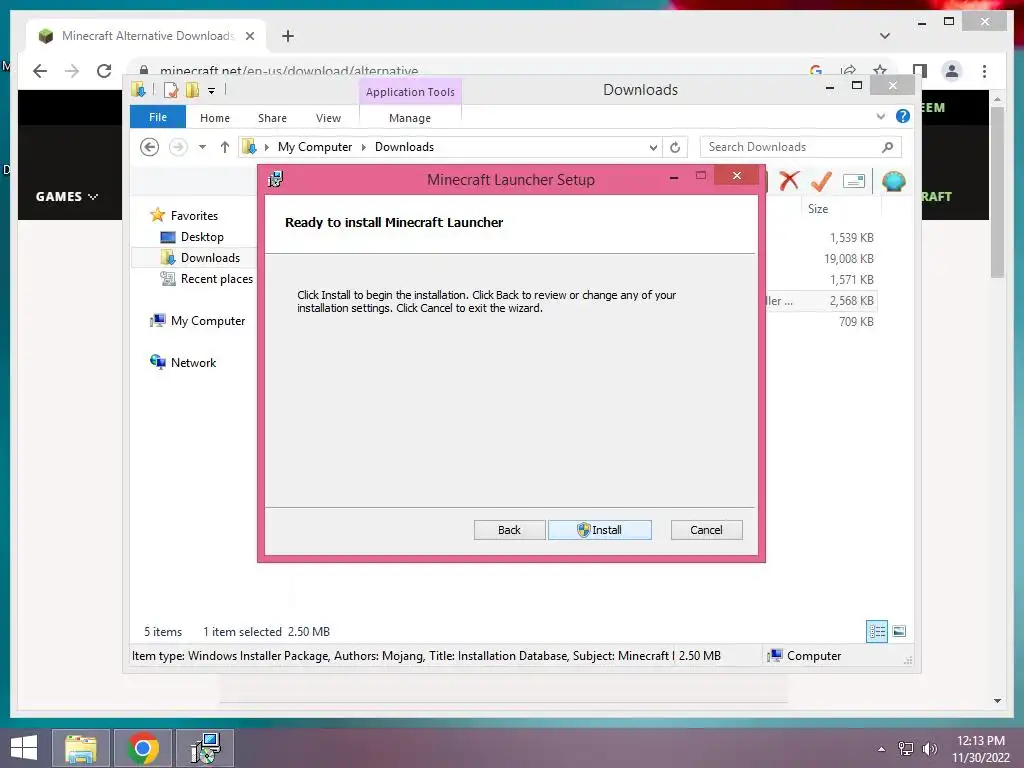Sort files by the Size column header
Image resolution: width=1024 pixels, height=768 pixels.
[818, 209]
